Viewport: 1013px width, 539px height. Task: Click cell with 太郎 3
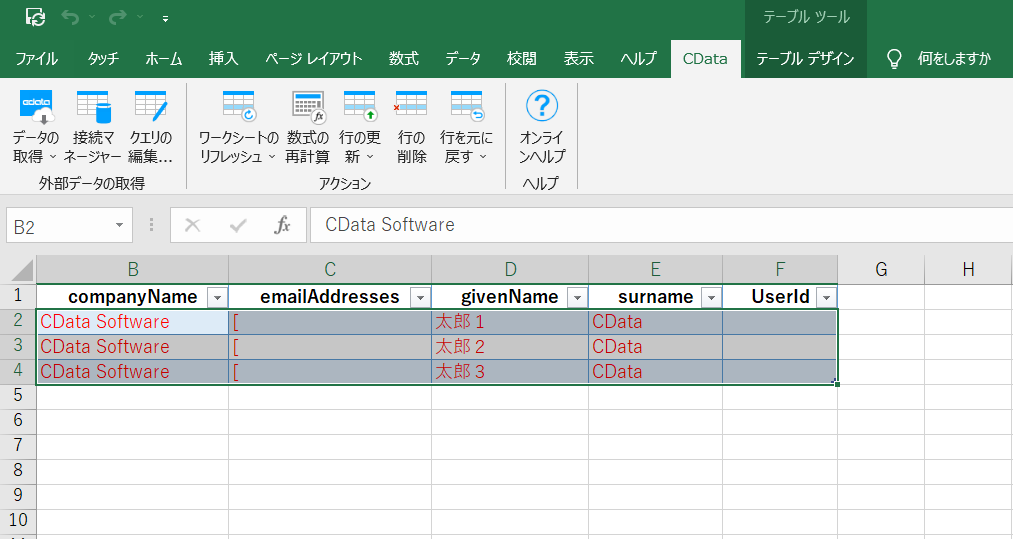(x=510, y=372)
